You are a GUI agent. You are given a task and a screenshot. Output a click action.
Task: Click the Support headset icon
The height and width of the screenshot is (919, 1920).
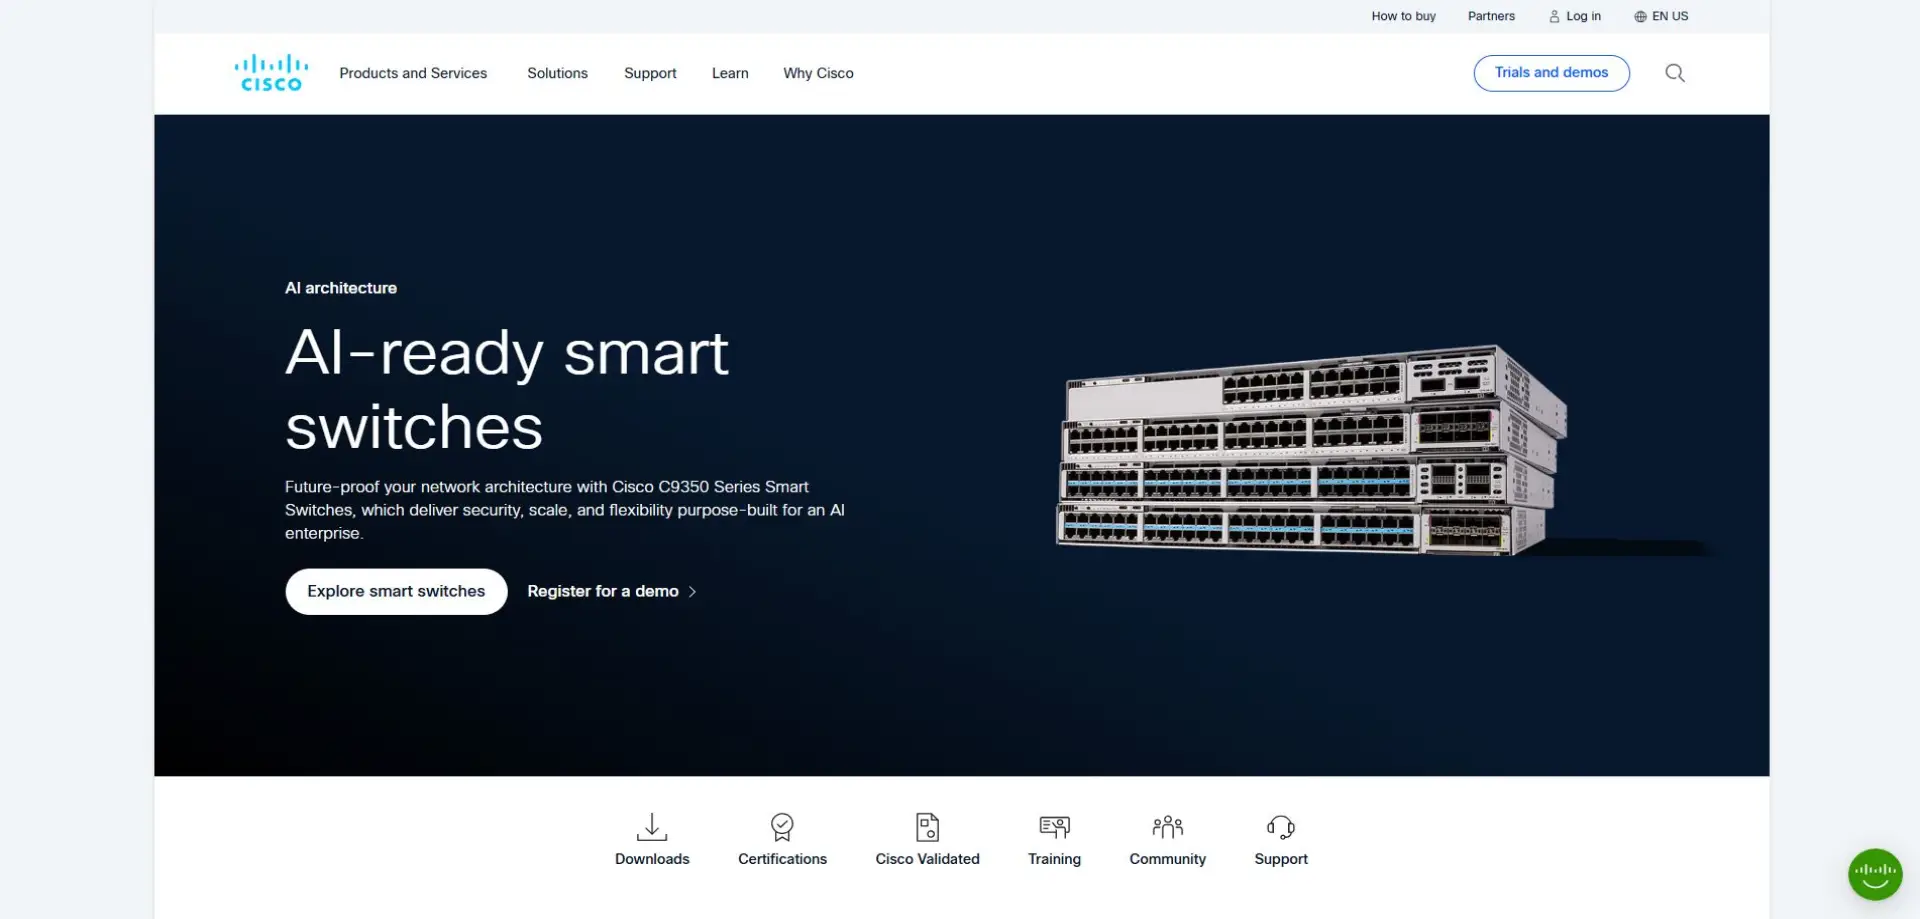[x=1281, y=827]
